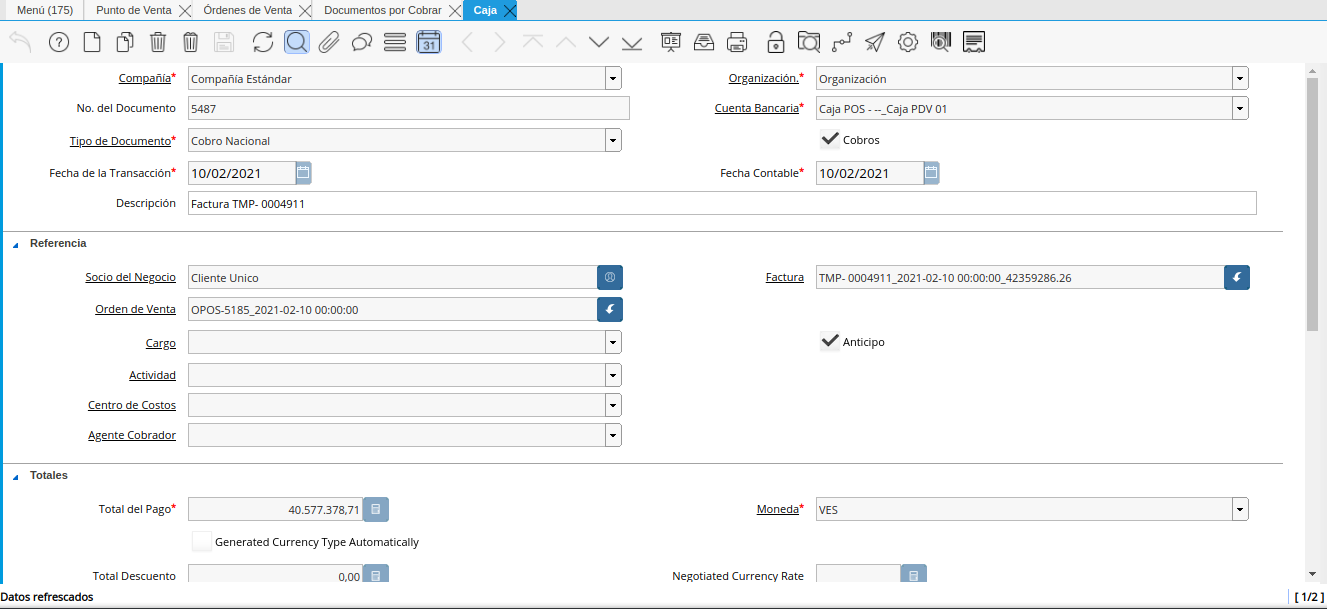1327x609 pixels.
Task: Click the padlock private access icon
Action: tap(776, 42)
